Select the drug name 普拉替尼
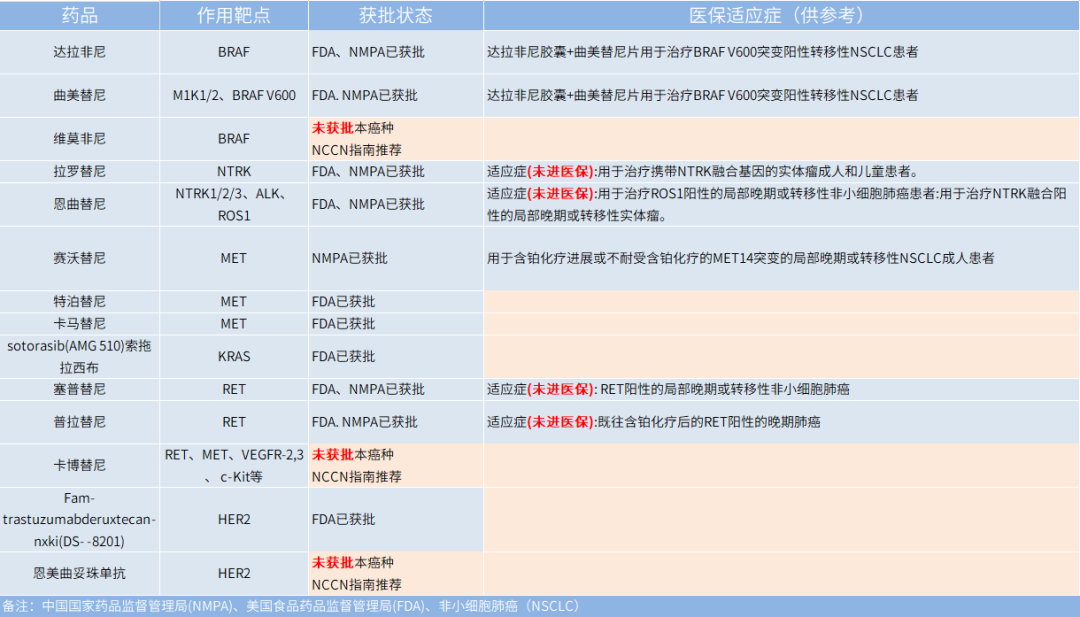The height and width of the screenshot is (617, 1080). pyautogui.click(x=80, y=421)
